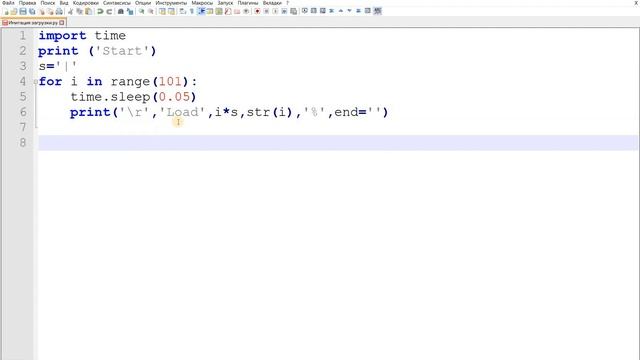Image resolution: width=640 pixels, height=360 pixels.
Task: Click the empty highlighted line 8
Action: (x=338, y=142)
